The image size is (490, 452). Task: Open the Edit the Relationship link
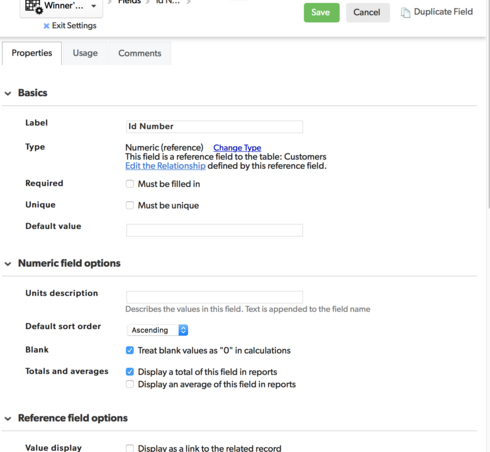165,166
